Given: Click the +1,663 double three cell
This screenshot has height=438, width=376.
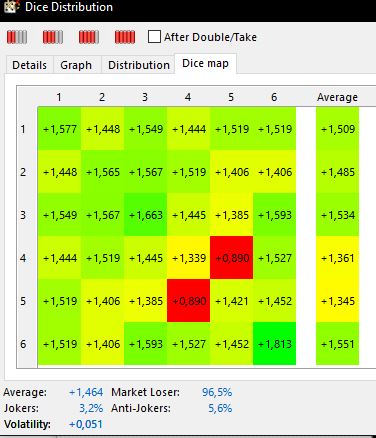Looking at the screenshot, I should (x=146, y=215).
